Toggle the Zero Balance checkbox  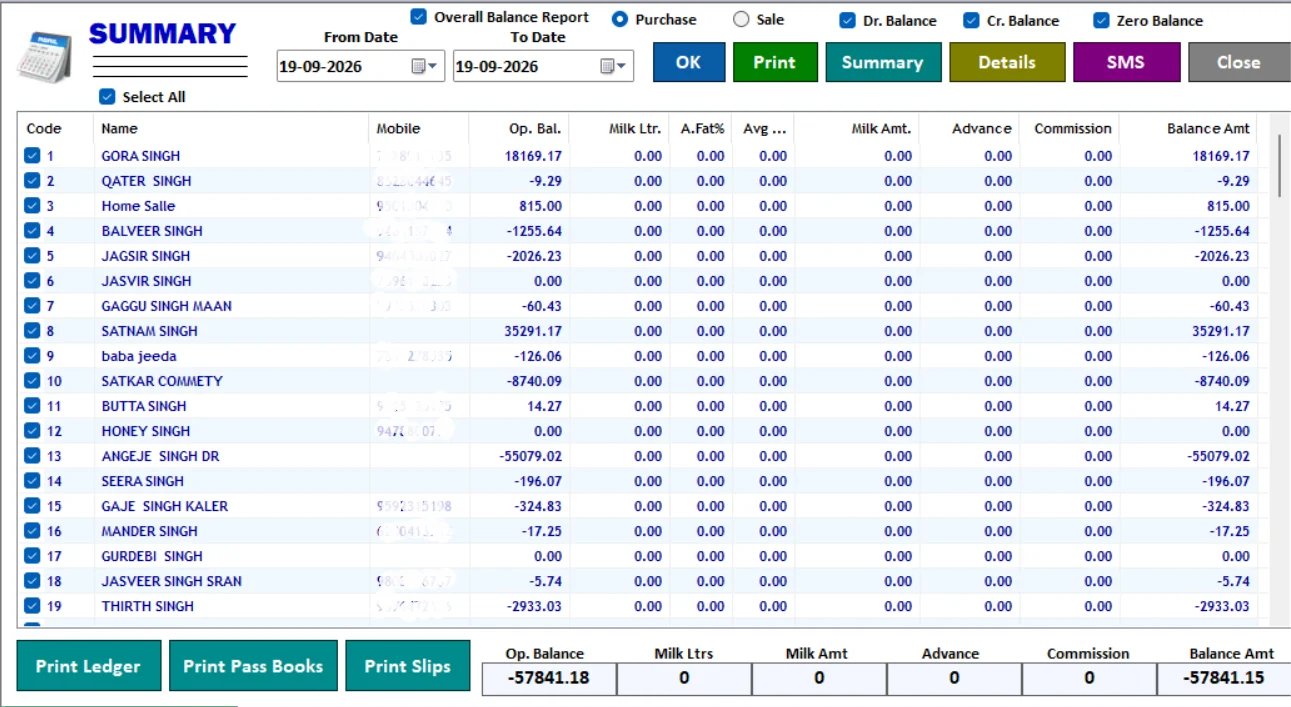point(1101,20)
